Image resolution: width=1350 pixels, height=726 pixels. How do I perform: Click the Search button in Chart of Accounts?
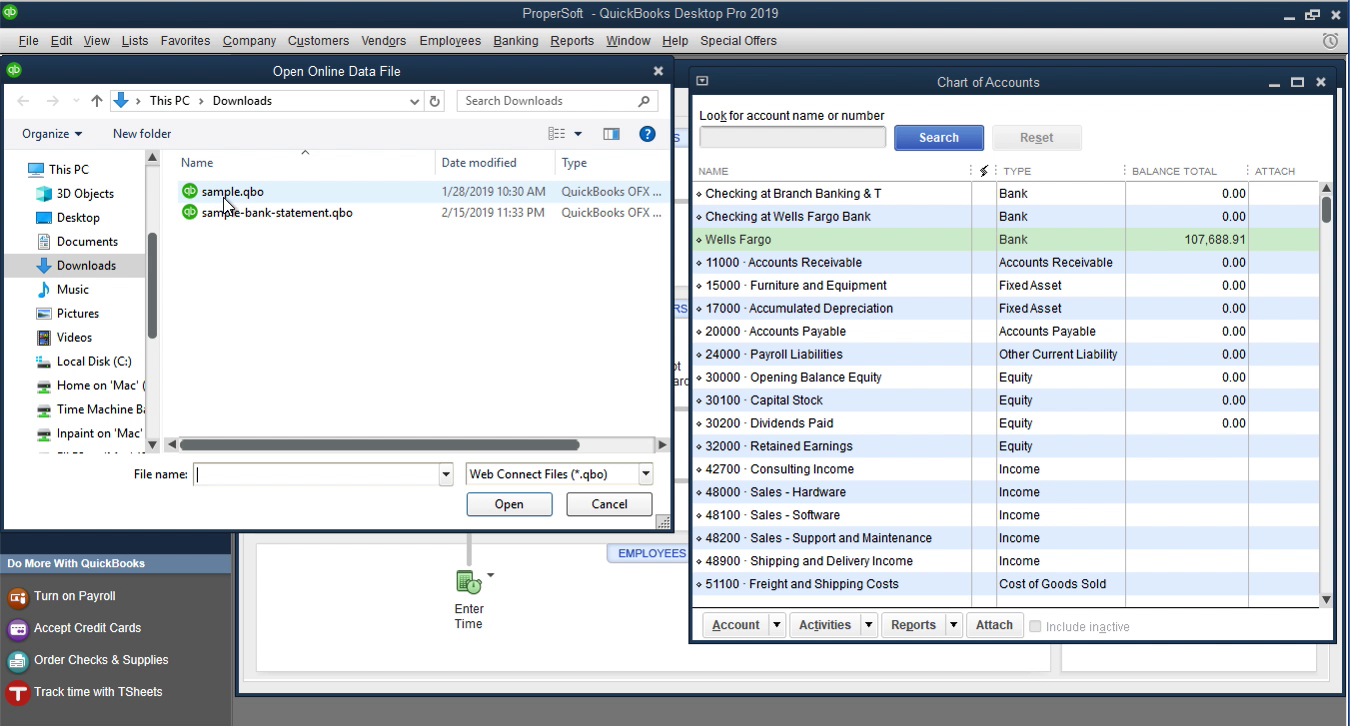coord(938,138)
